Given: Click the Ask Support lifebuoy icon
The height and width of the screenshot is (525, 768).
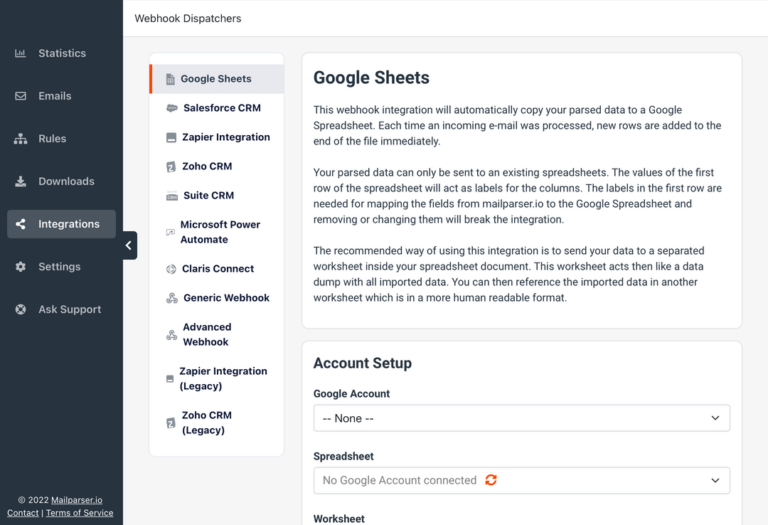Looking at the screenshot, I should click(x=20, y=309).
